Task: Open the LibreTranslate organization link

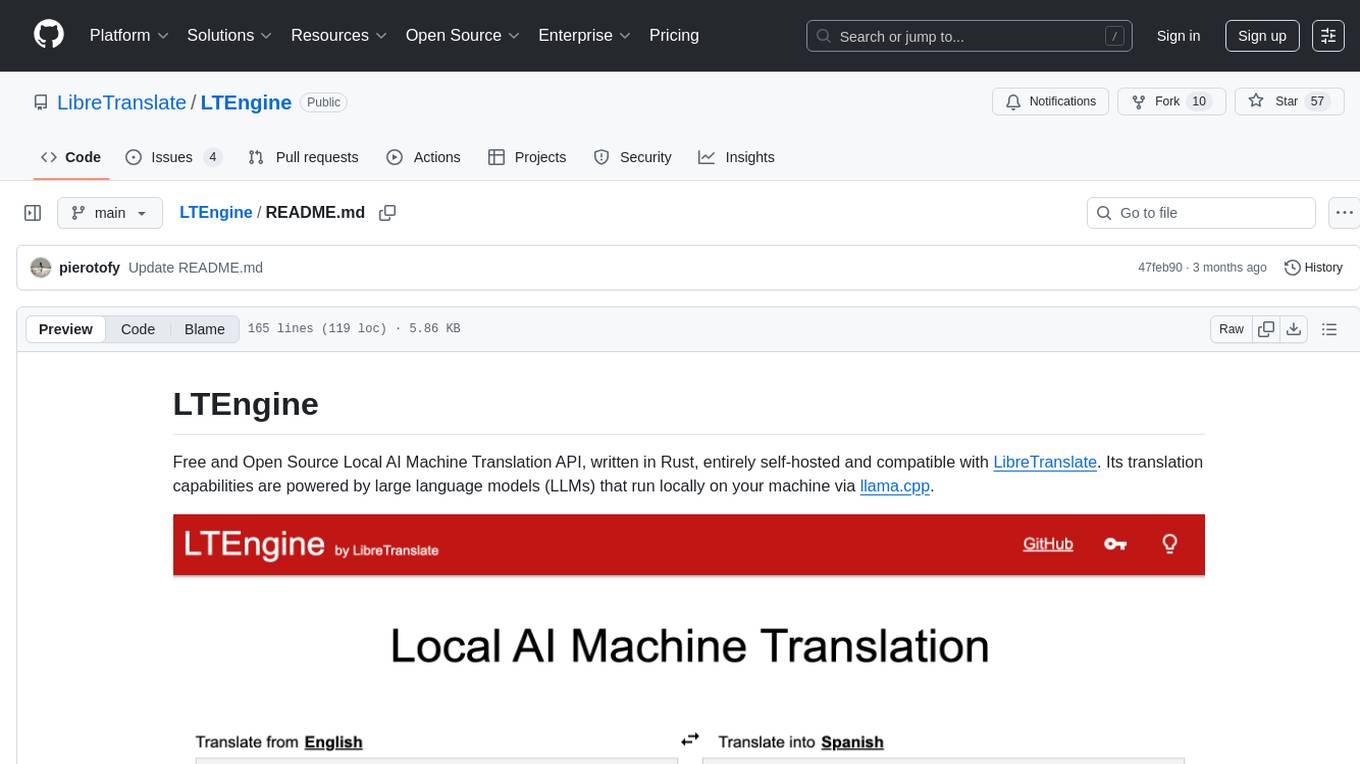Action: 122,102
